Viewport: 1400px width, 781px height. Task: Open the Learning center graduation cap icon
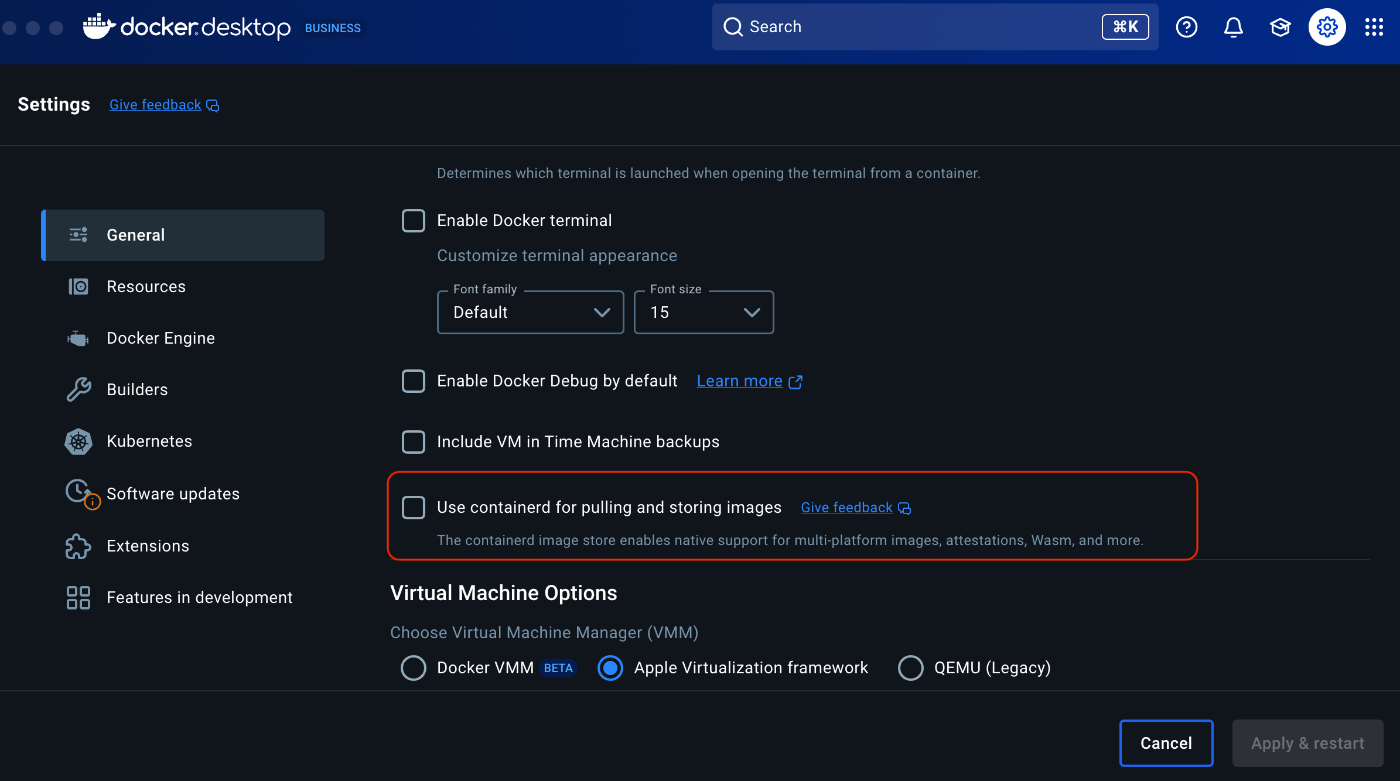coord(1280,27)
